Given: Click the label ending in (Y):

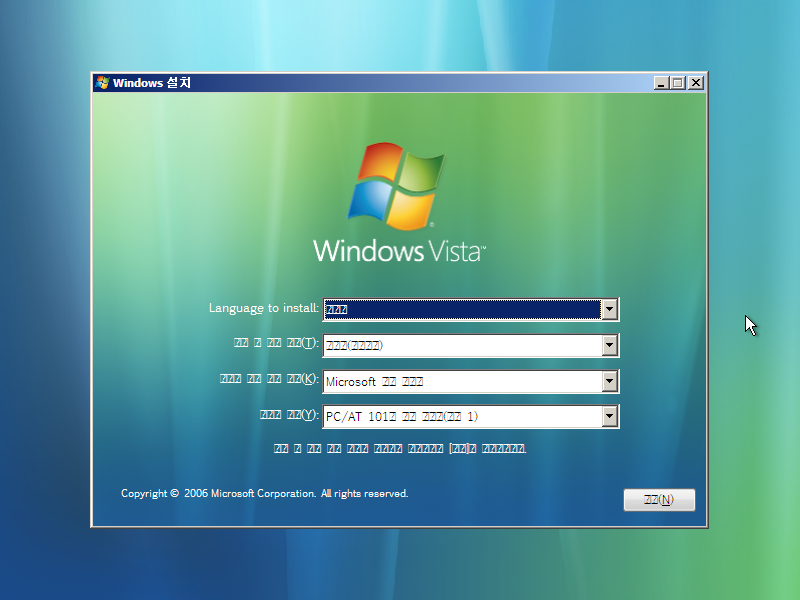Looking at the screenshot, I should (x=289, y=414).
